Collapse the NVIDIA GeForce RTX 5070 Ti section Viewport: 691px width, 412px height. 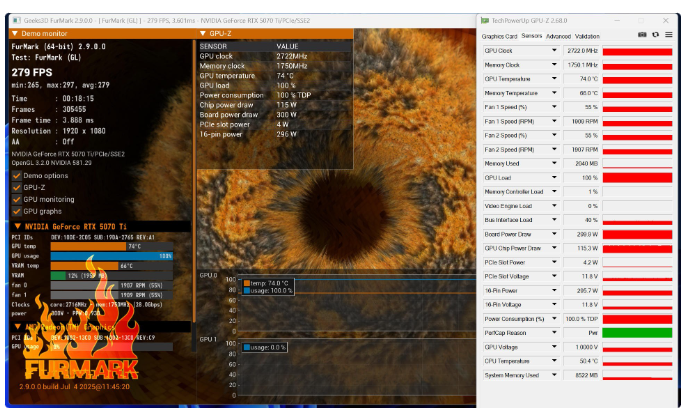pos(18,226)
